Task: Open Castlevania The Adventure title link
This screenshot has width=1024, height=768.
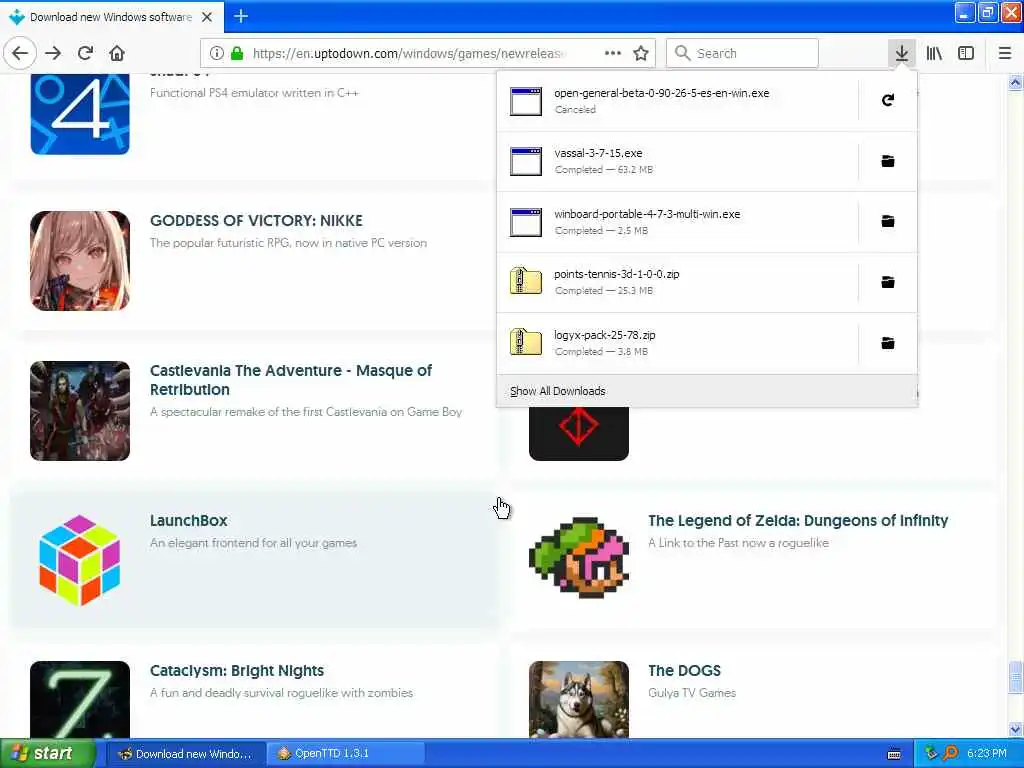Action: [x=291, y=380]
